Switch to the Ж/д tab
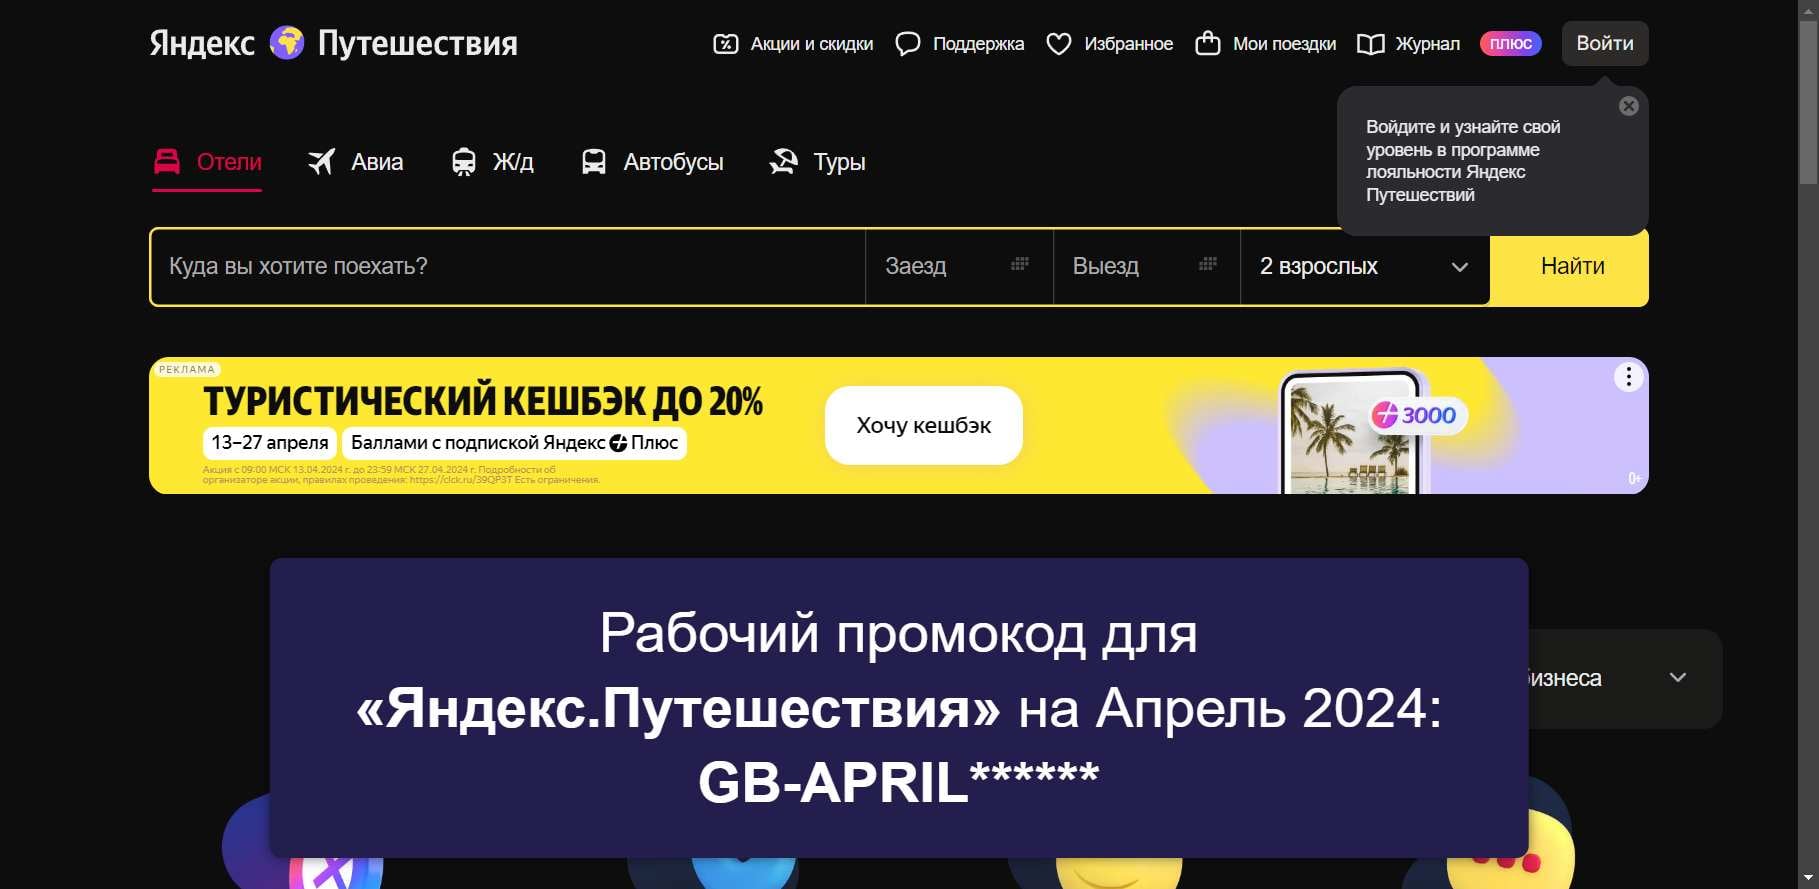Viewport: 1819px width, 889px height. (492, 162)
